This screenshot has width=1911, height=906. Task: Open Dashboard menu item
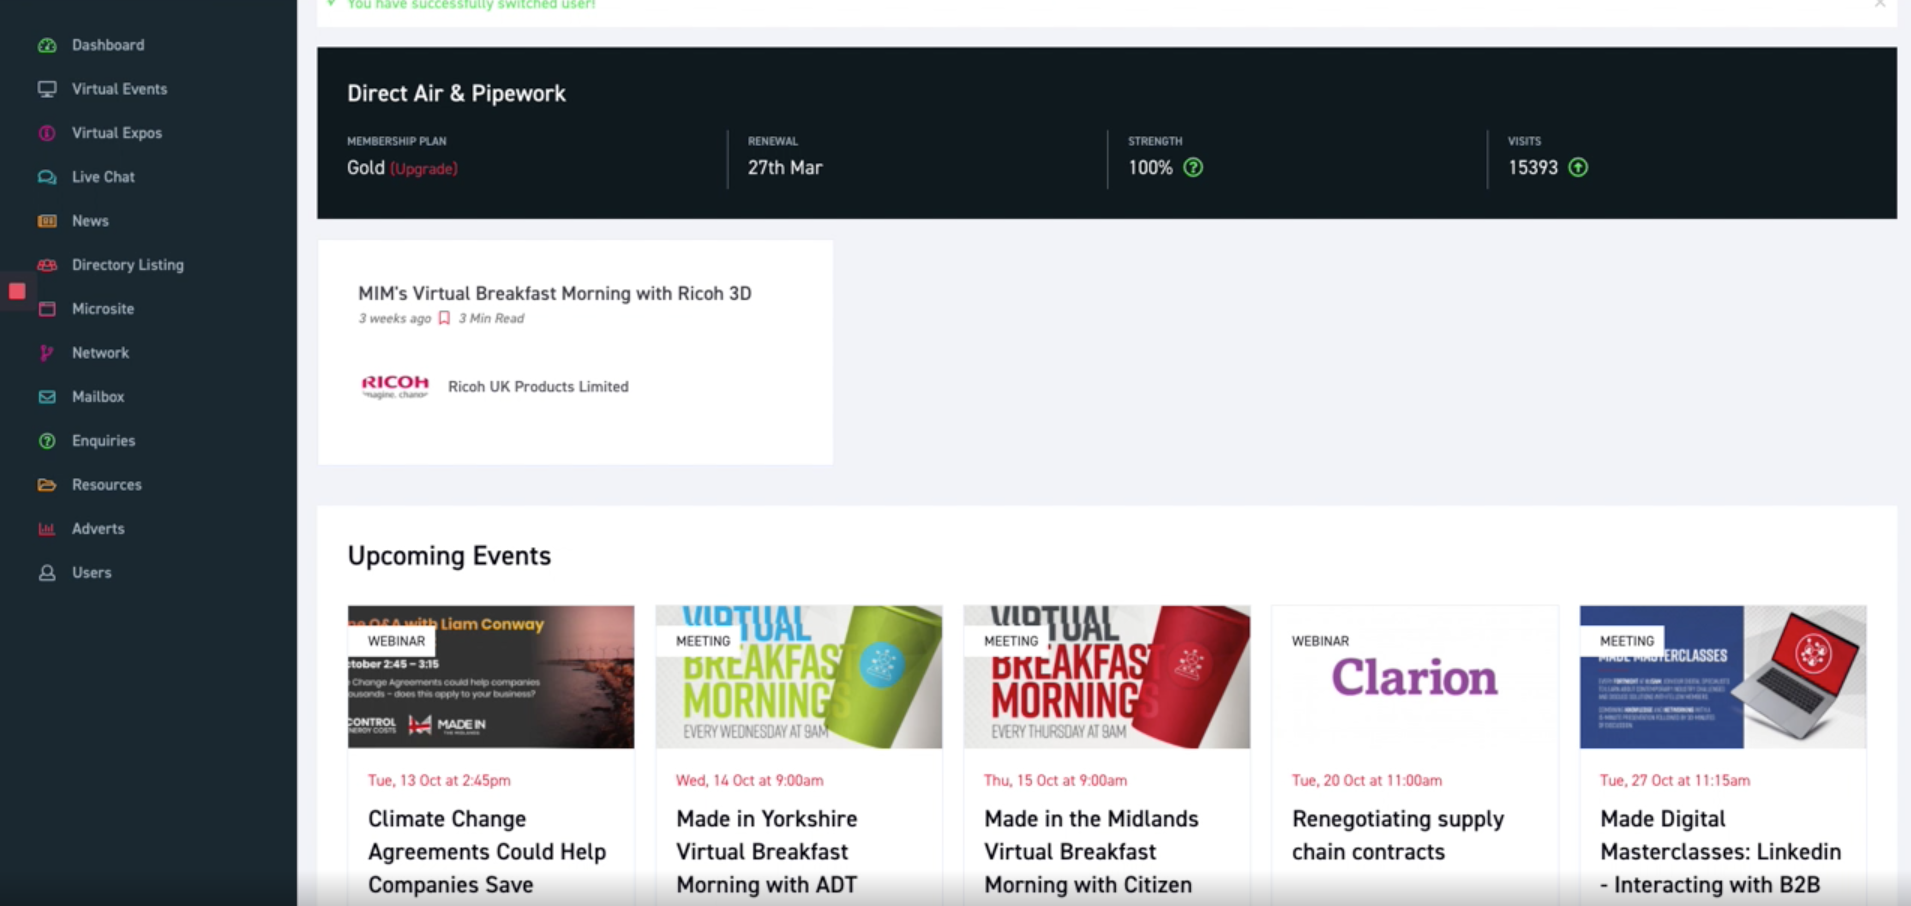tap(108, 45)
